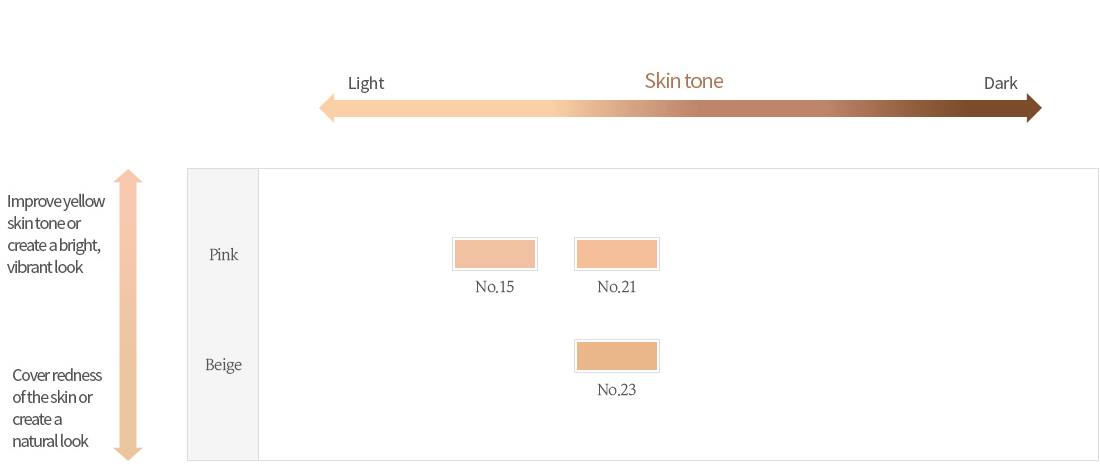1100x470 pixels.
Task: Click the Pink row label
Action: point(224,255)
